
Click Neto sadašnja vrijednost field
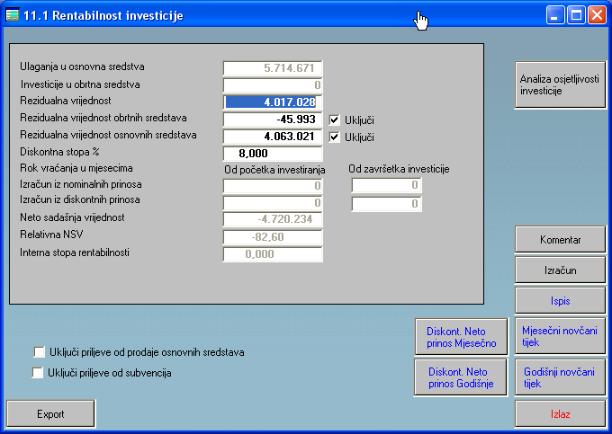(x=272, y=219)
